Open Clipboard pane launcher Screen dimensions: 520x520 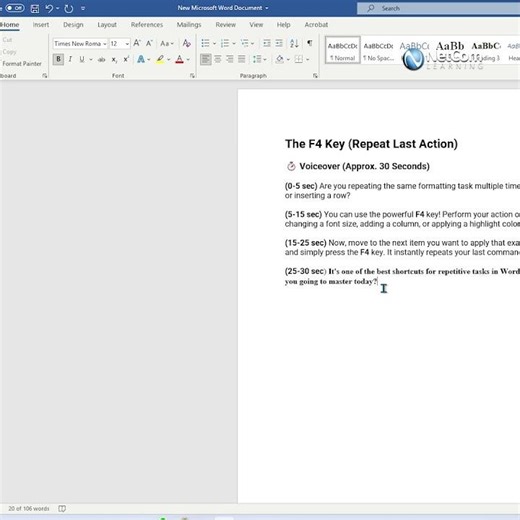point(45,76)
